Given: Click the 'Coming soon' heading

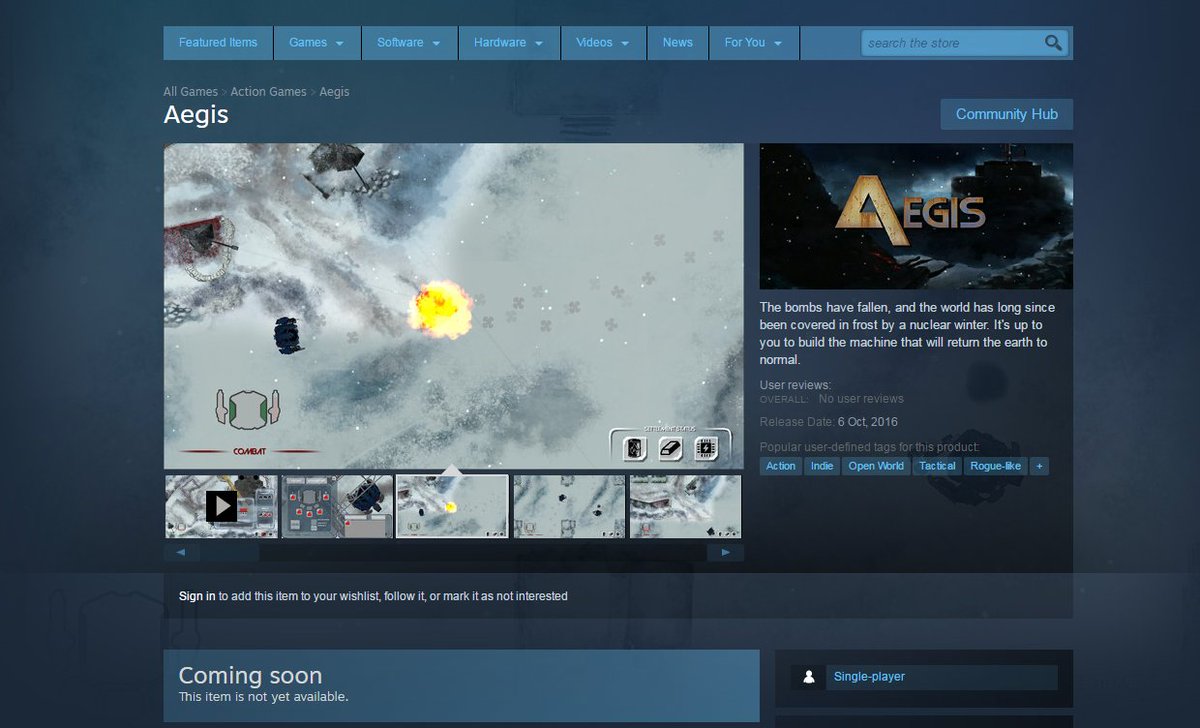Looking at the screenshot, I should tap(250, 675).
